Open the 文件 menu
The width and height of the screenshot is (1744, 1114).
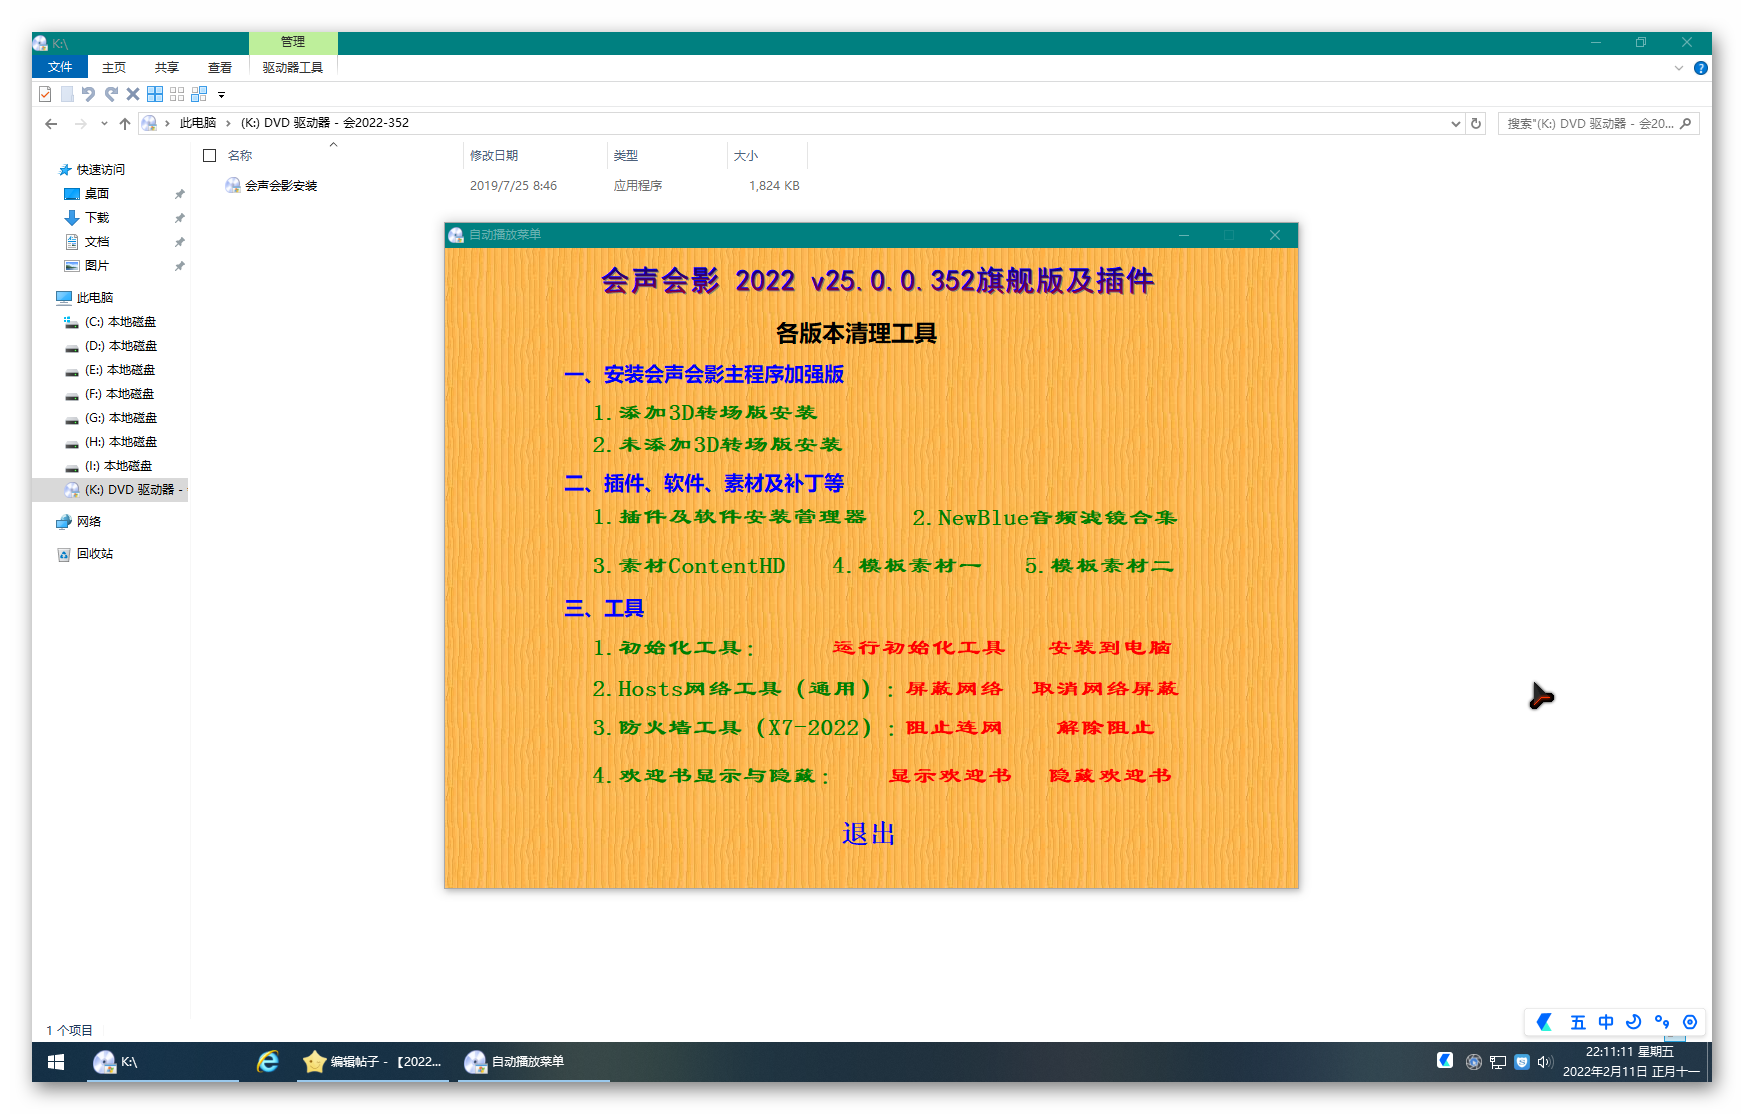coord(60,67)
